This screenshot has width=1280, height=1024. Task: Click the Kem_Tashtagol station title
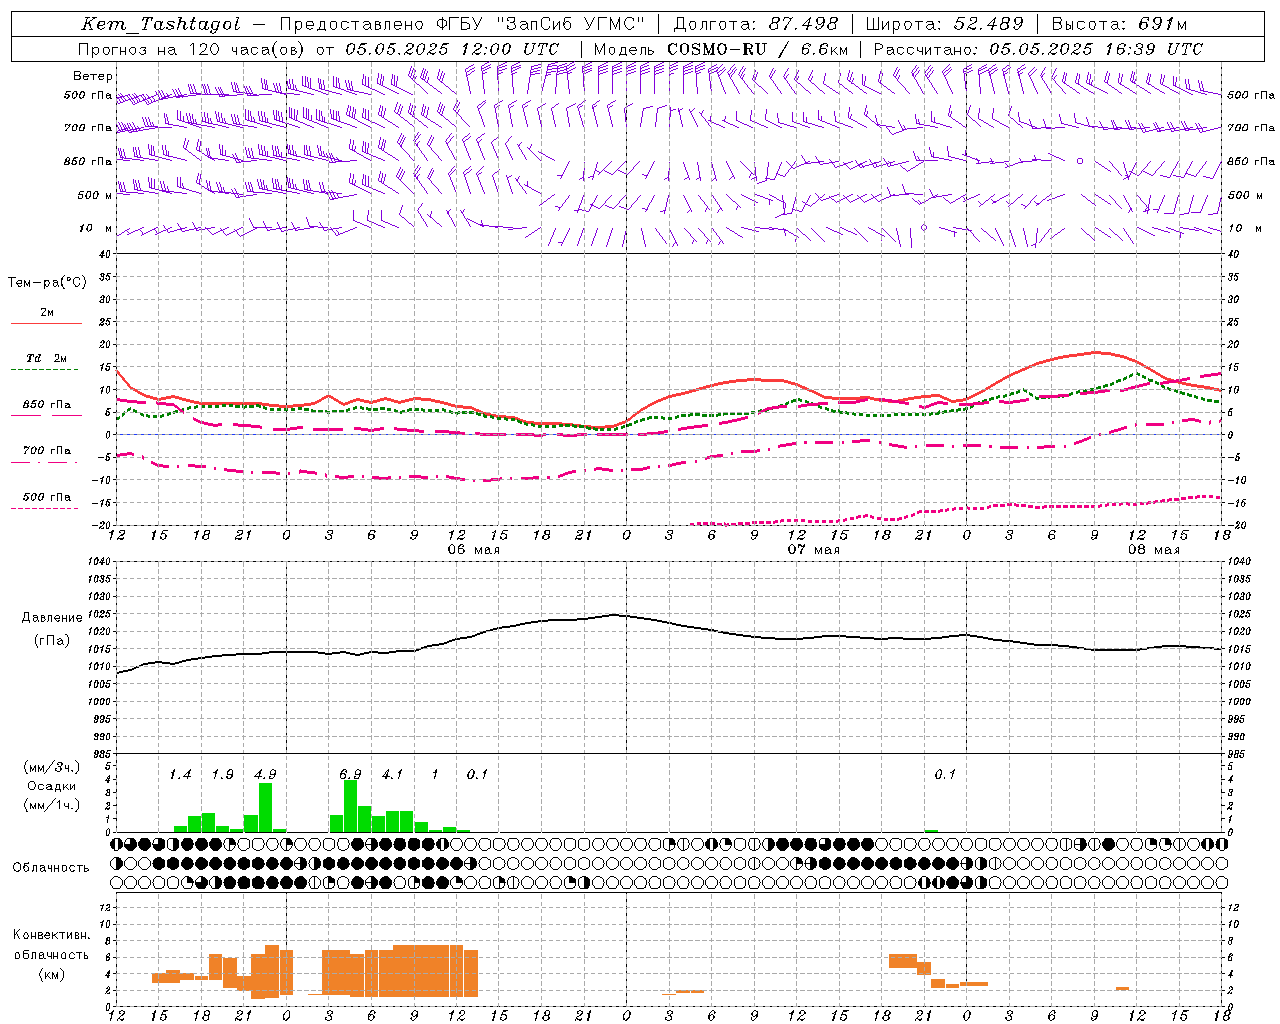click(x=161, y=24)
